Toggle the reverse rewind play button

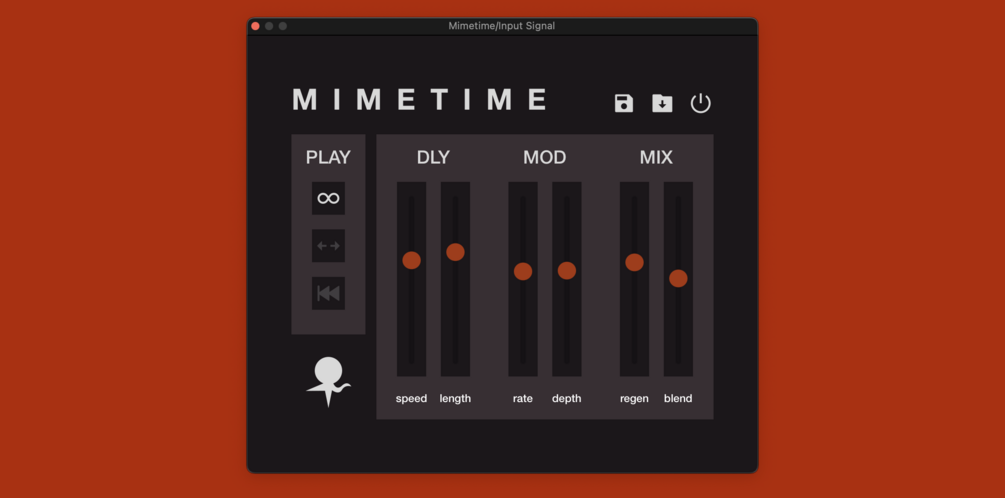[x=328, y=294]
